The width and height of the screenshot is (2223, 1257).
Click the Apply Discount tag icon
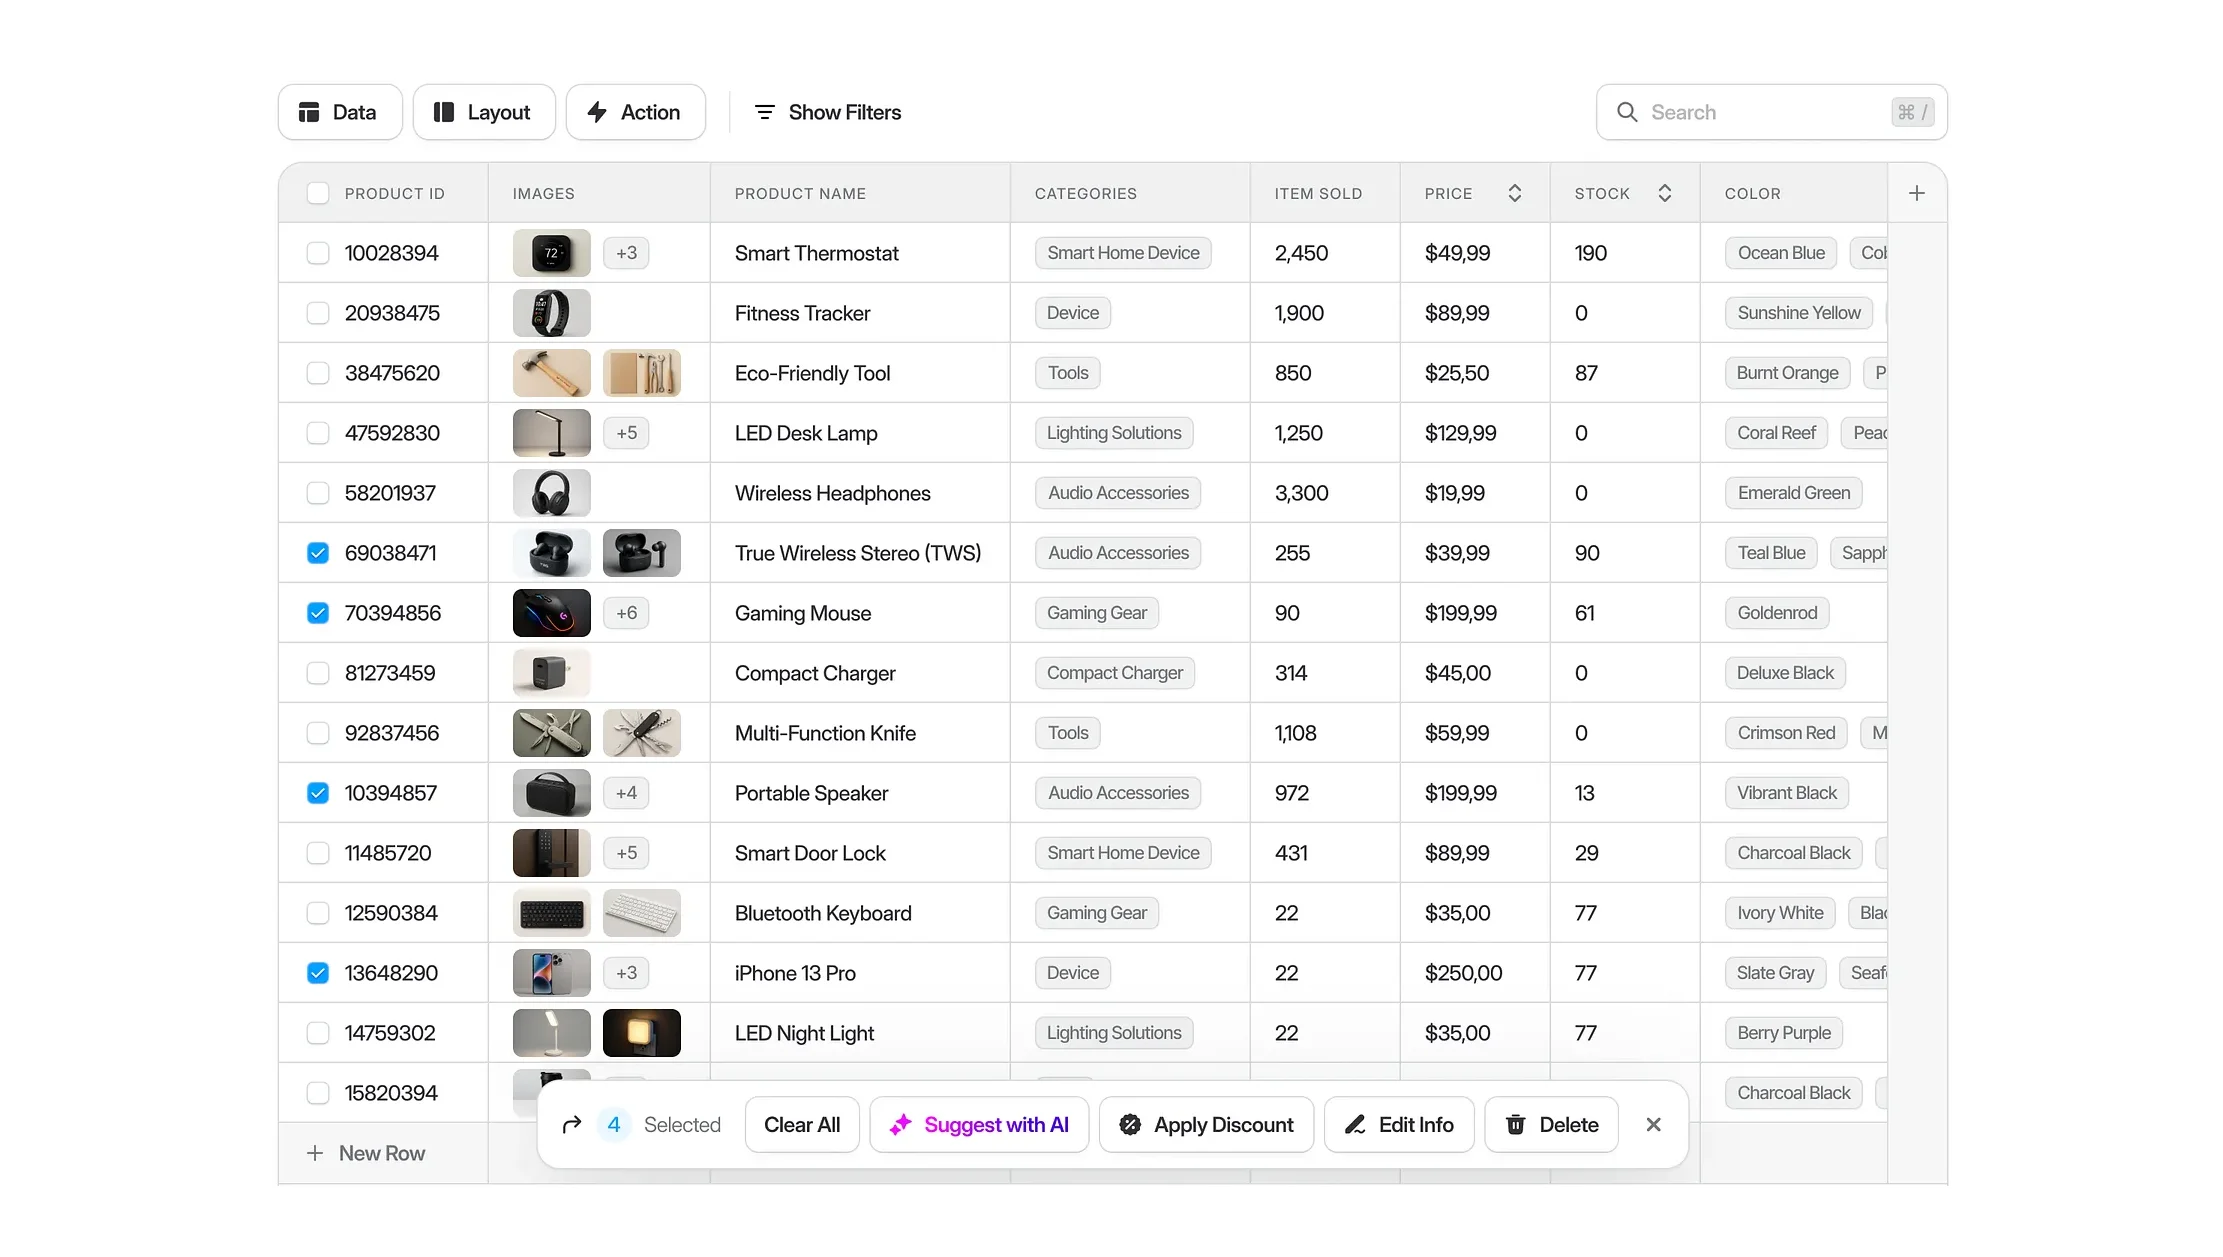point(1131,1124)
